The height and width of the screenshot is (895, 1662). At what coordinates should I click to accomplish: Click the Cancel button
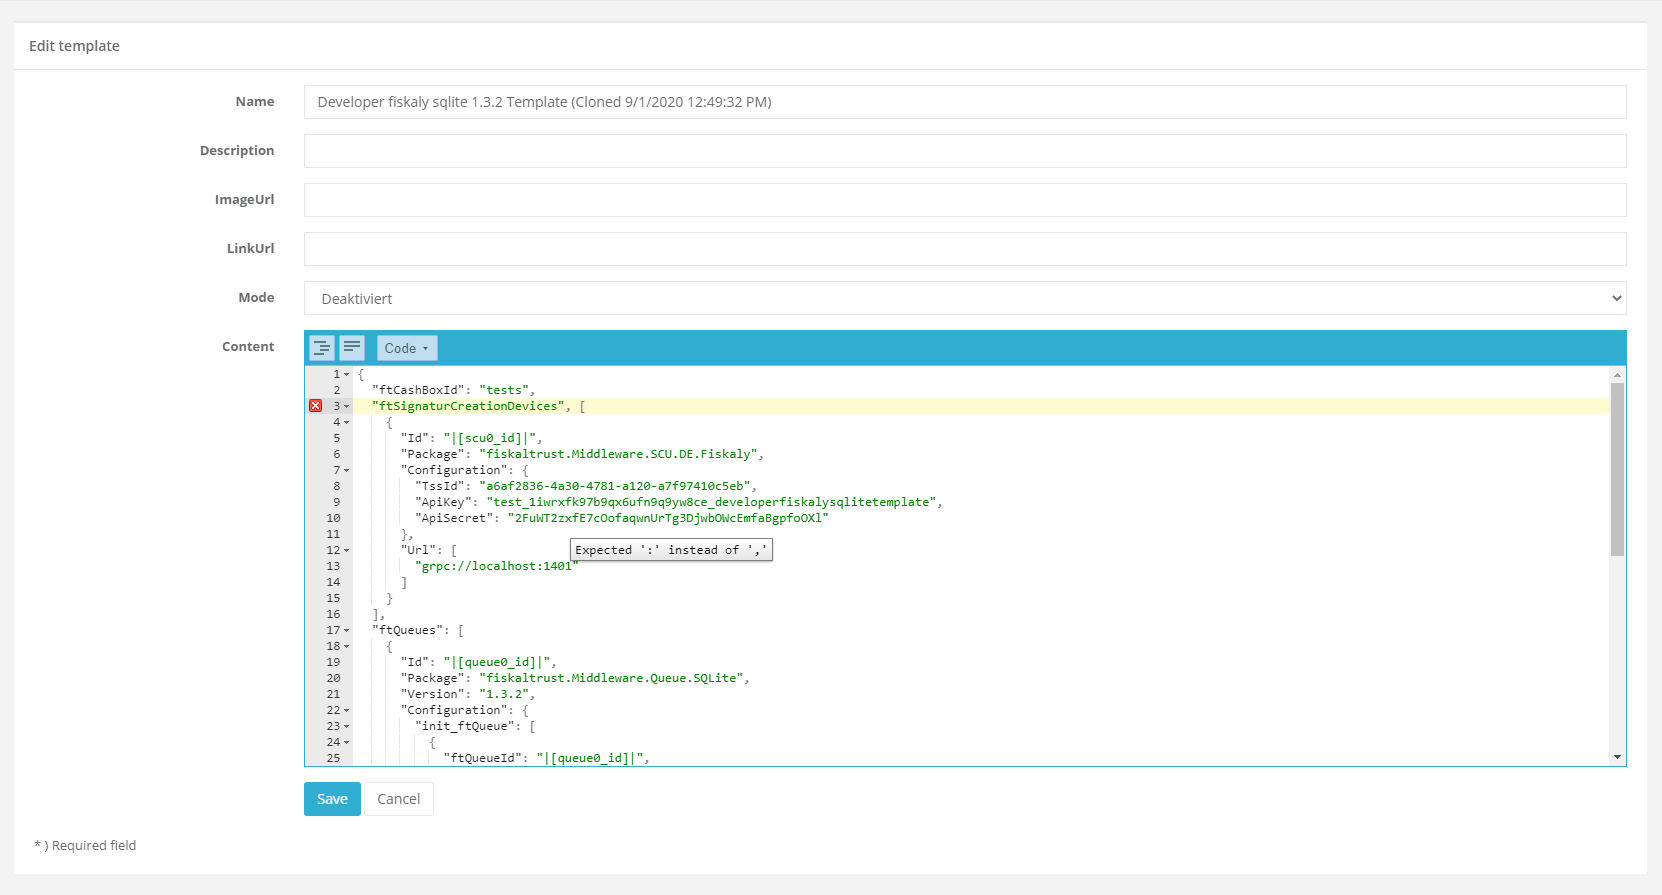click(x=399, y=799)
